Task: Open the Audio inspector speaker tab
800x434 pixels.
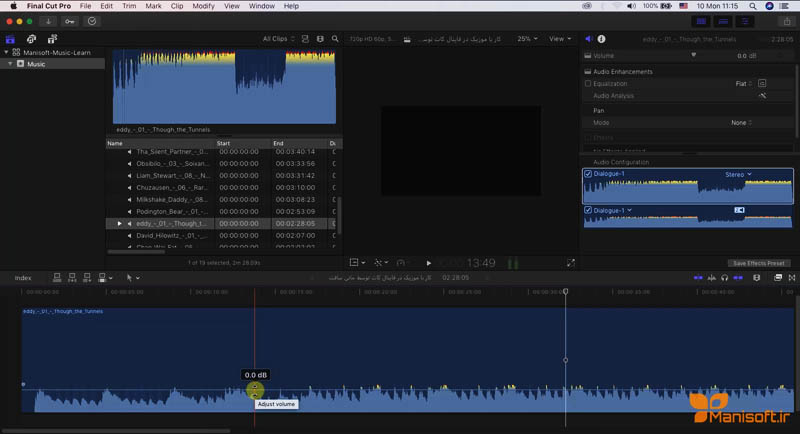Action: [589, 39]
